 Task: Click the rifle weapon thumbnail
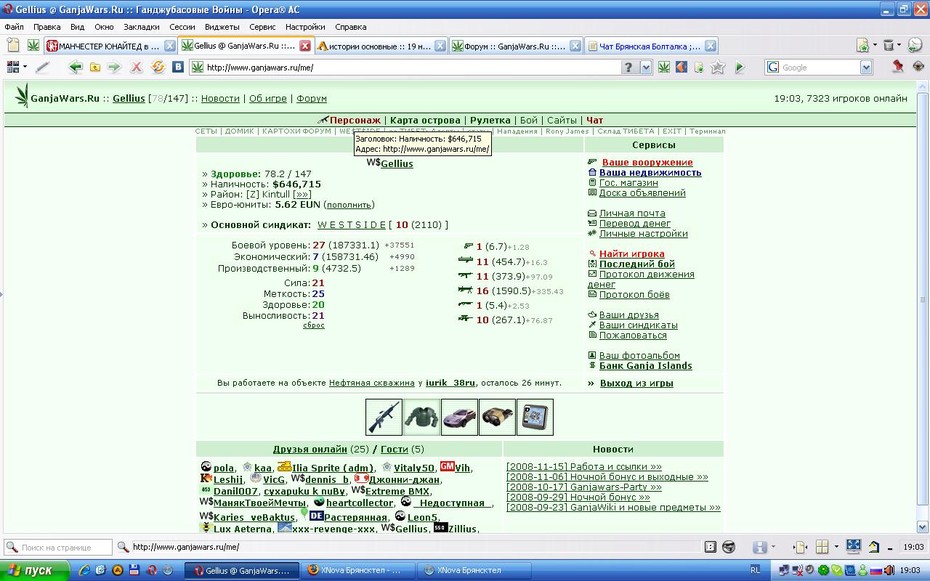[384, 417]
